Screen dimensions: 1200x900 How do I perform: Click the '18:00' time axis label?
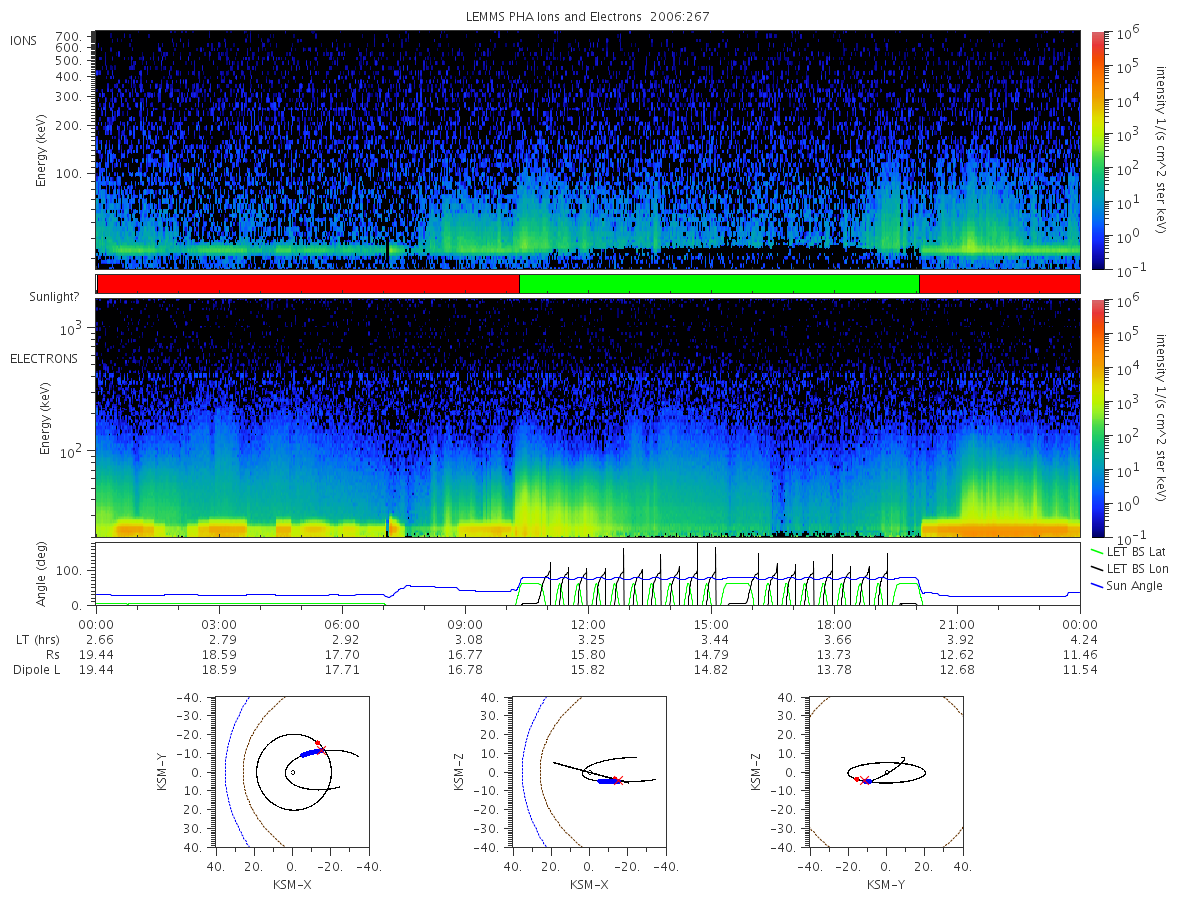tap(834, 623)
